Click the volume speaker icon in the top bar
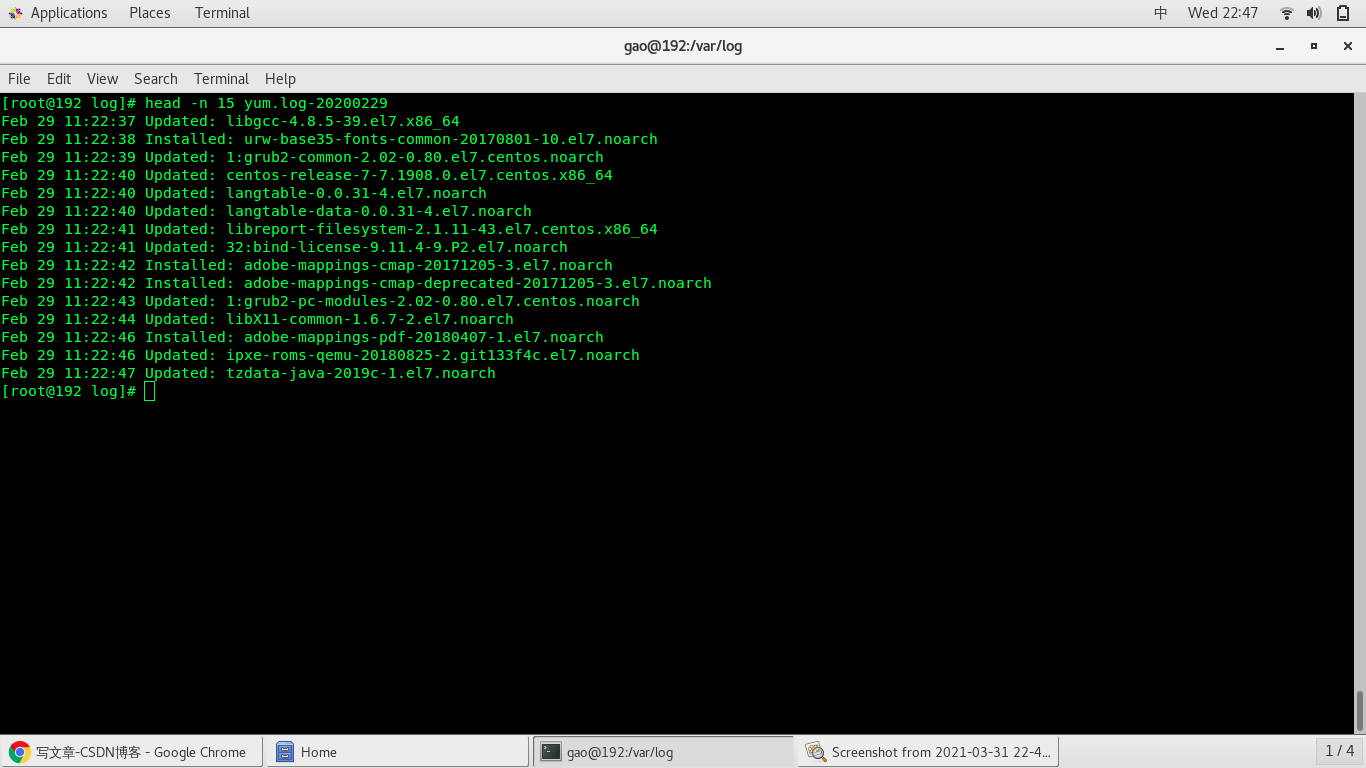Image resolution: width=1366 pixels, height=768 pixels. click(1312, 13)
